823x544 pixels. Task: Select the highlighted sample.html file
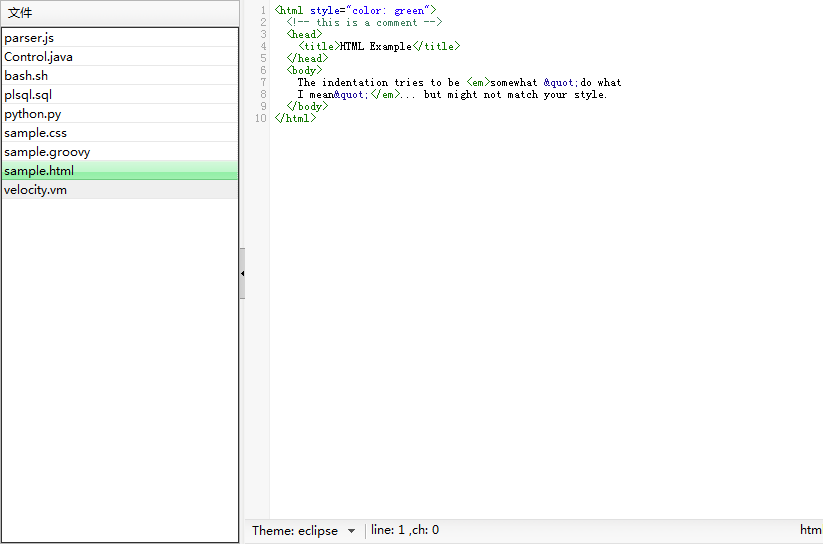[38, 171]
